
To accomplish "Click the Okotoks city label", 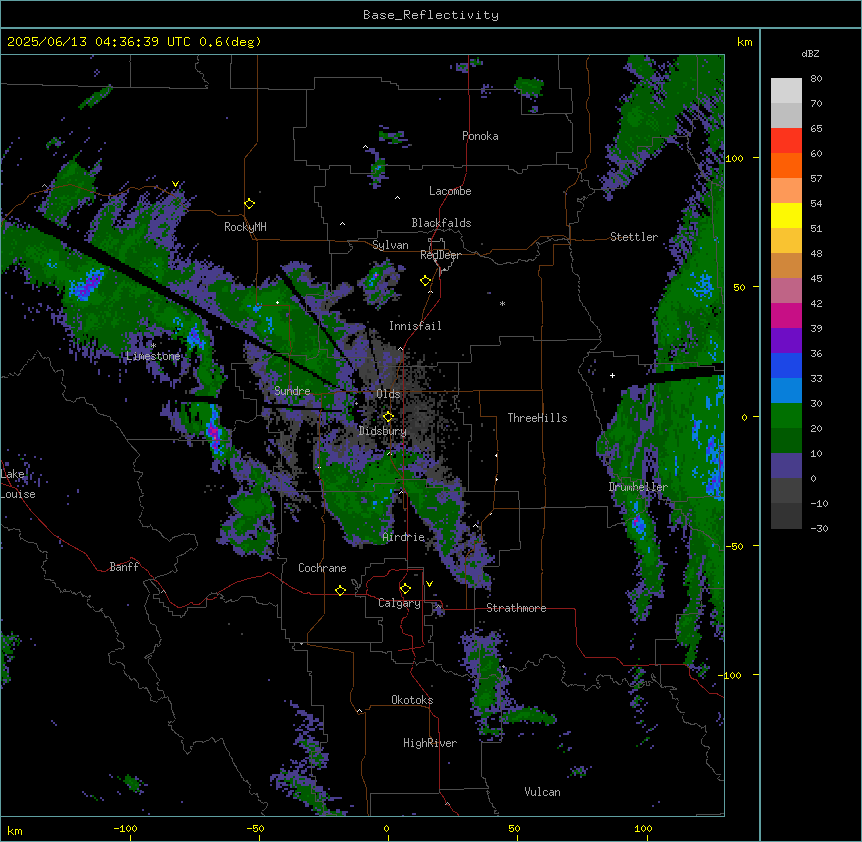I will coord(412,700).
